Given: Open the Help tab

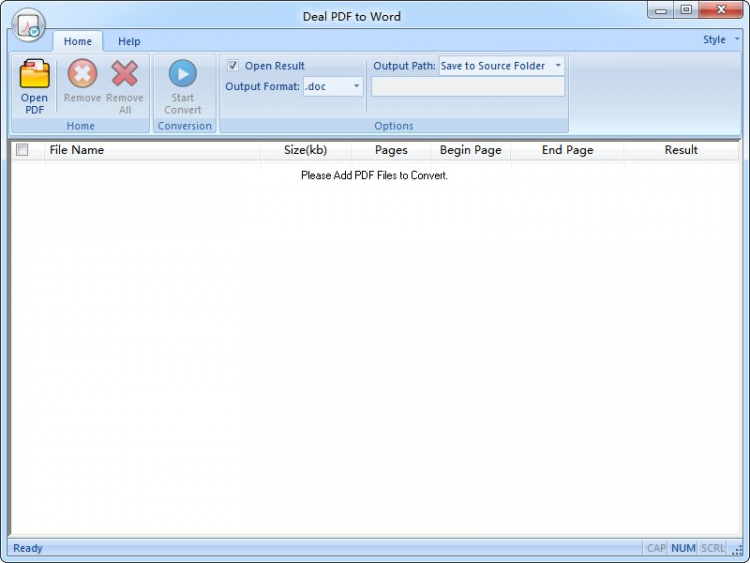Looking at the screenshot, I should (x=129, y=42).
